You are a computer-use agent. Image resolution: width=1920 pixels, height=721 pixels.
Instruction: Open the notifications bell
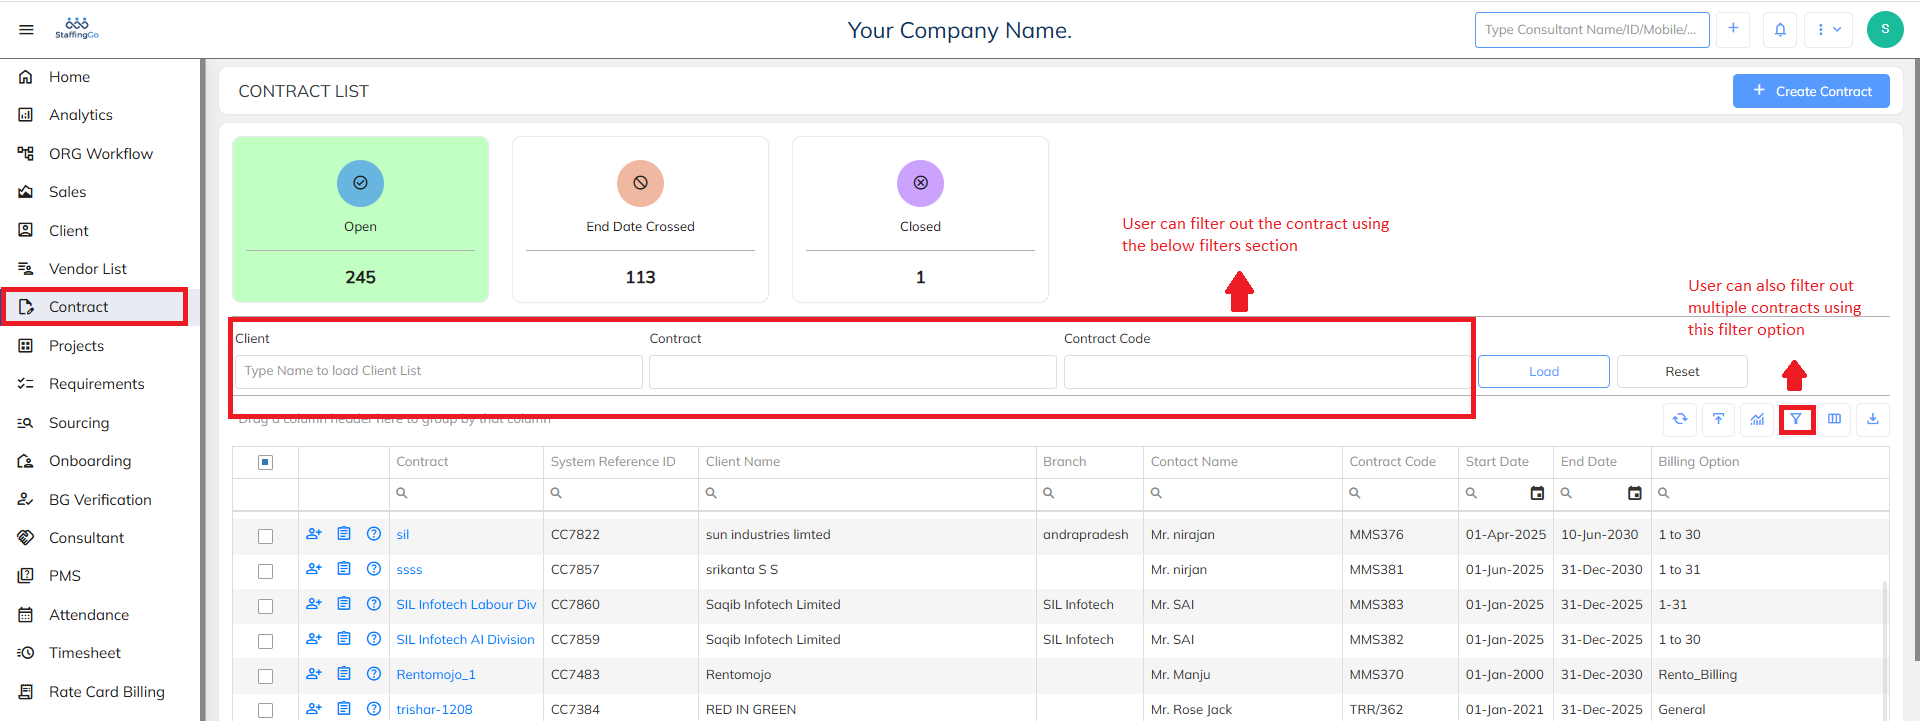click(1780, 30)
